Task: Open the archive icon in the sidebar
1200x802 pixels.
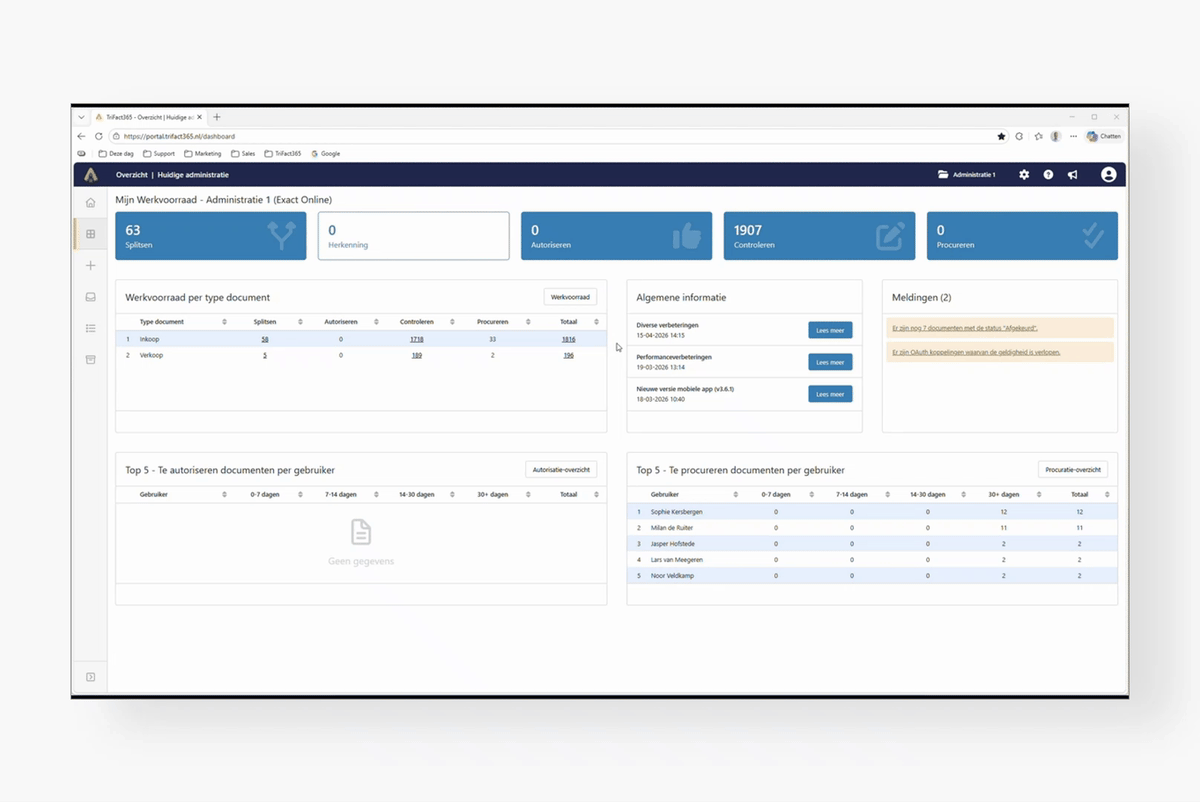Action: 90,359
